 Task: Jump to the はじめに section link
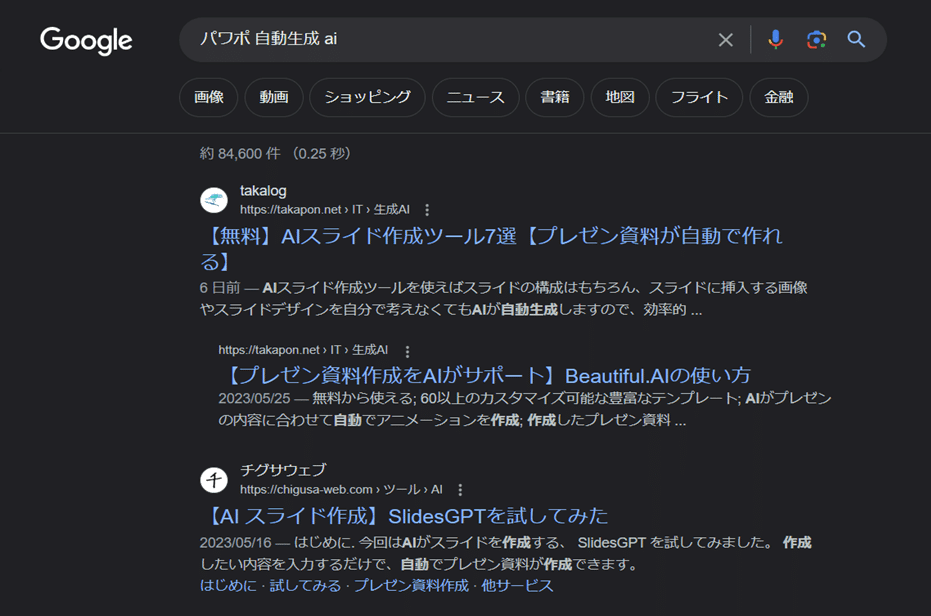pos(229,586)
